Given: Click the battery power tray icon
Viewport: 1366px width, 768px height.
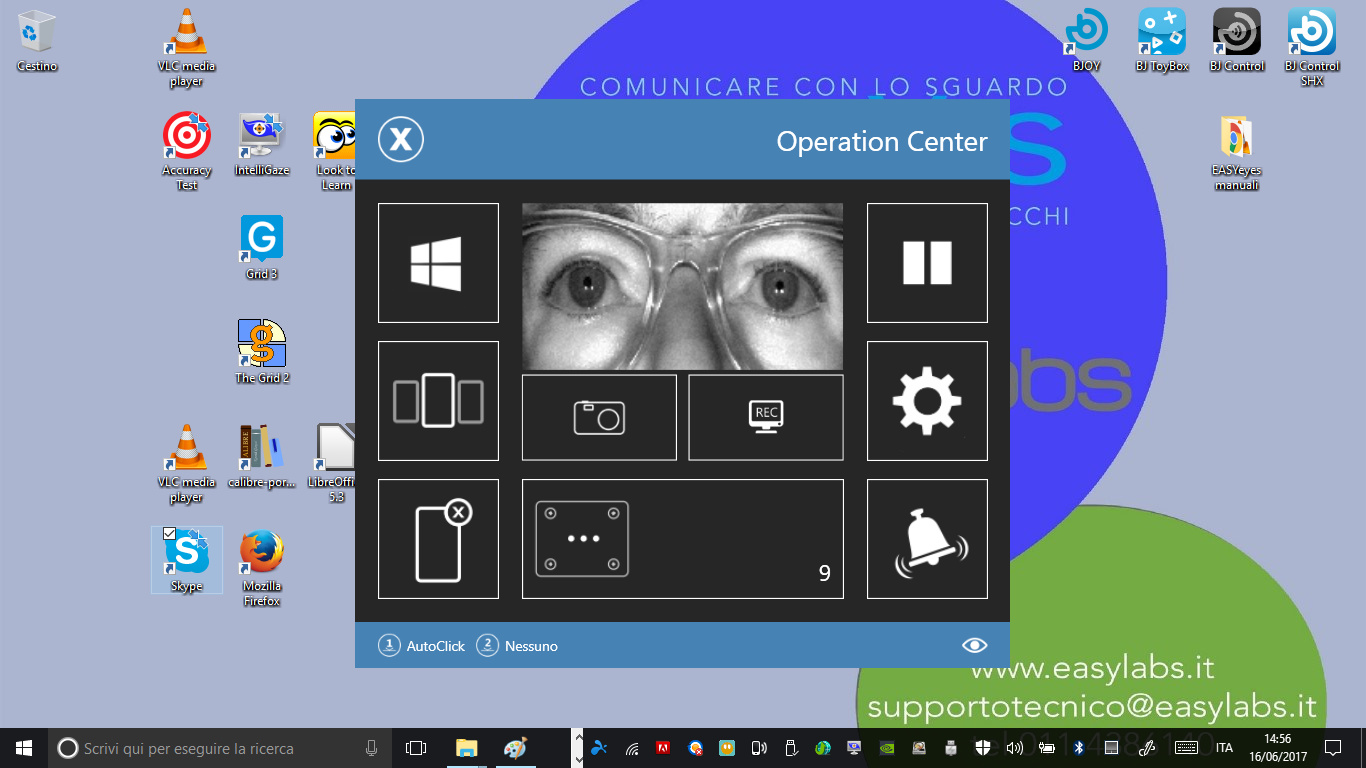Looking at the screenshot, I should pyautogui.click(x=1047, y=747).
